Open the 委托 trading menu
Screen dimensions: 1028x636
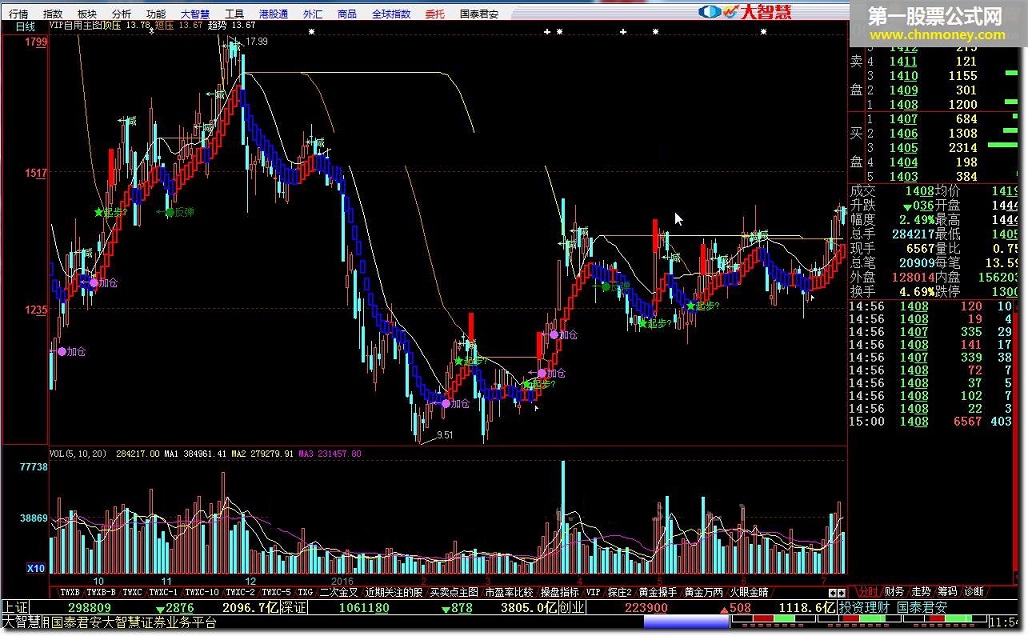434,13
